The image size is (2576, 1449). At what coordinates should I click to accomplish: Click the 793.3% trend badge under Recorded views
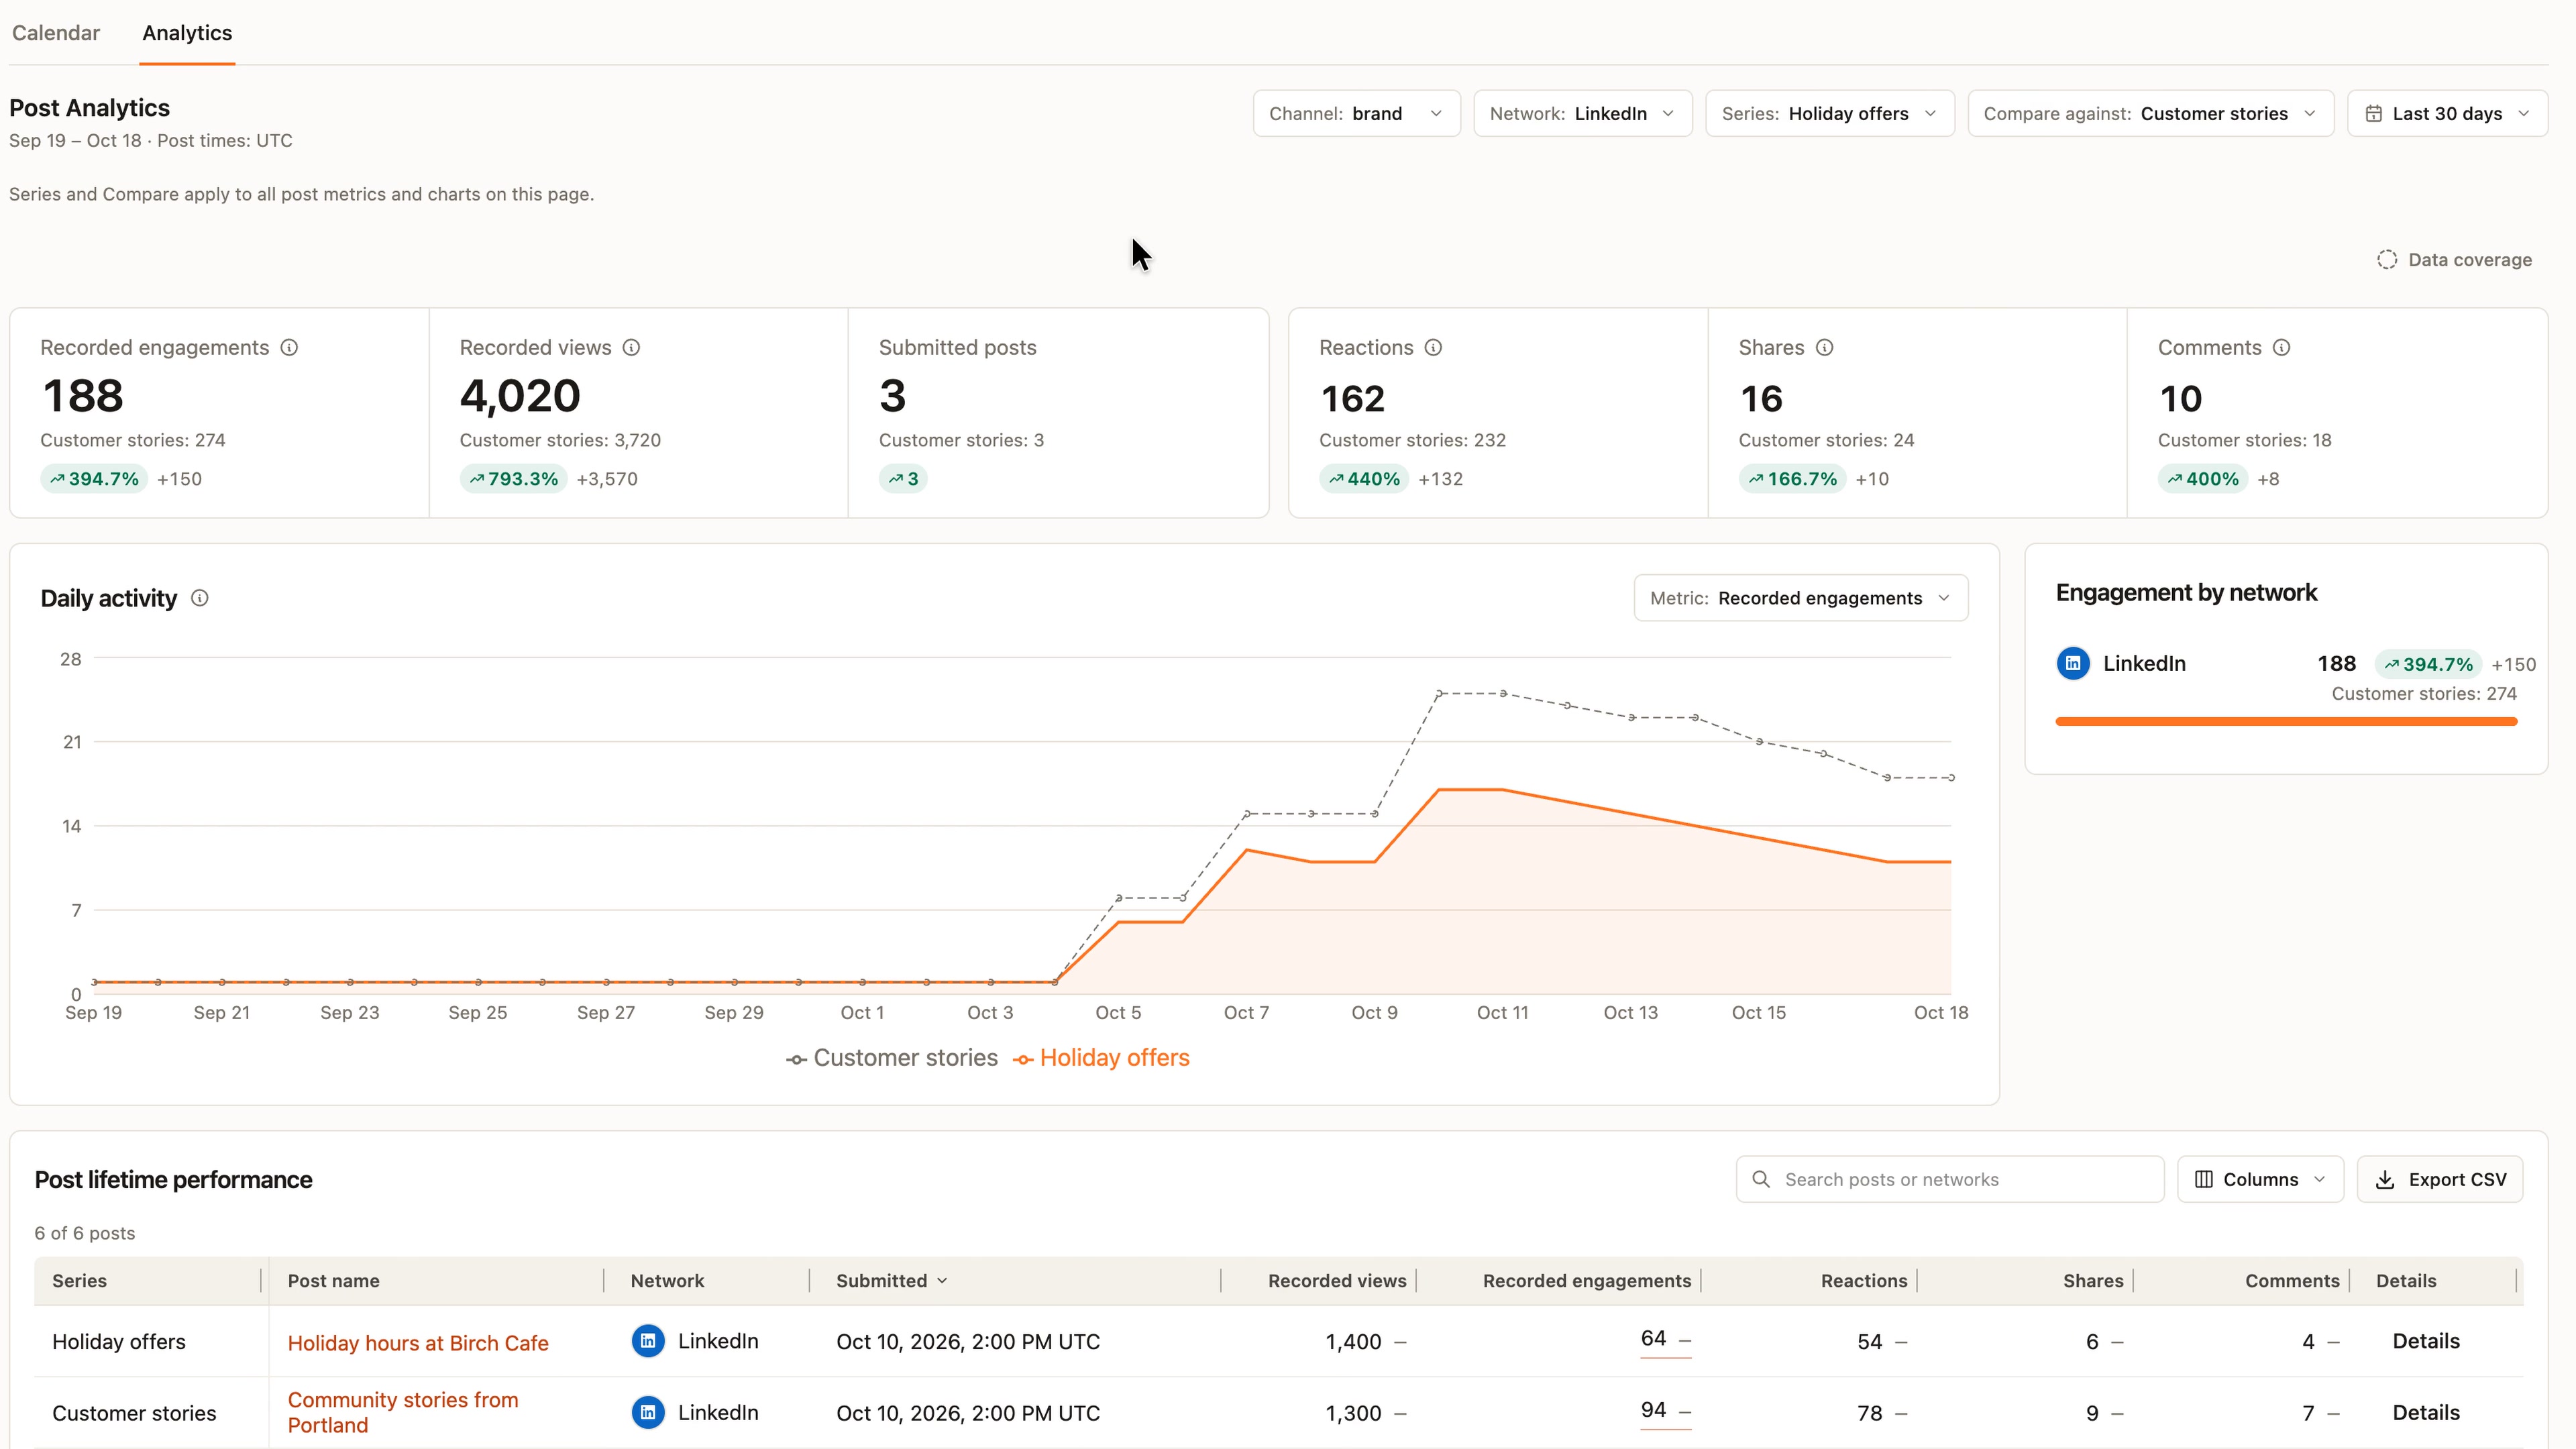[x=513, y=479]
